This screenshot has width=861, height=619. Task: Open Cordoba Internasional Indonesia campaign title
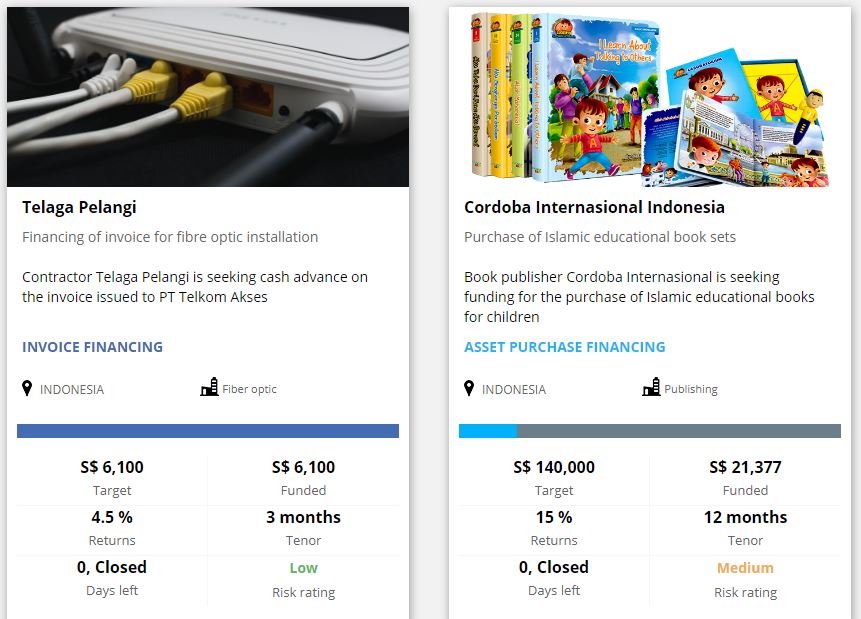(x=594, y=207)
